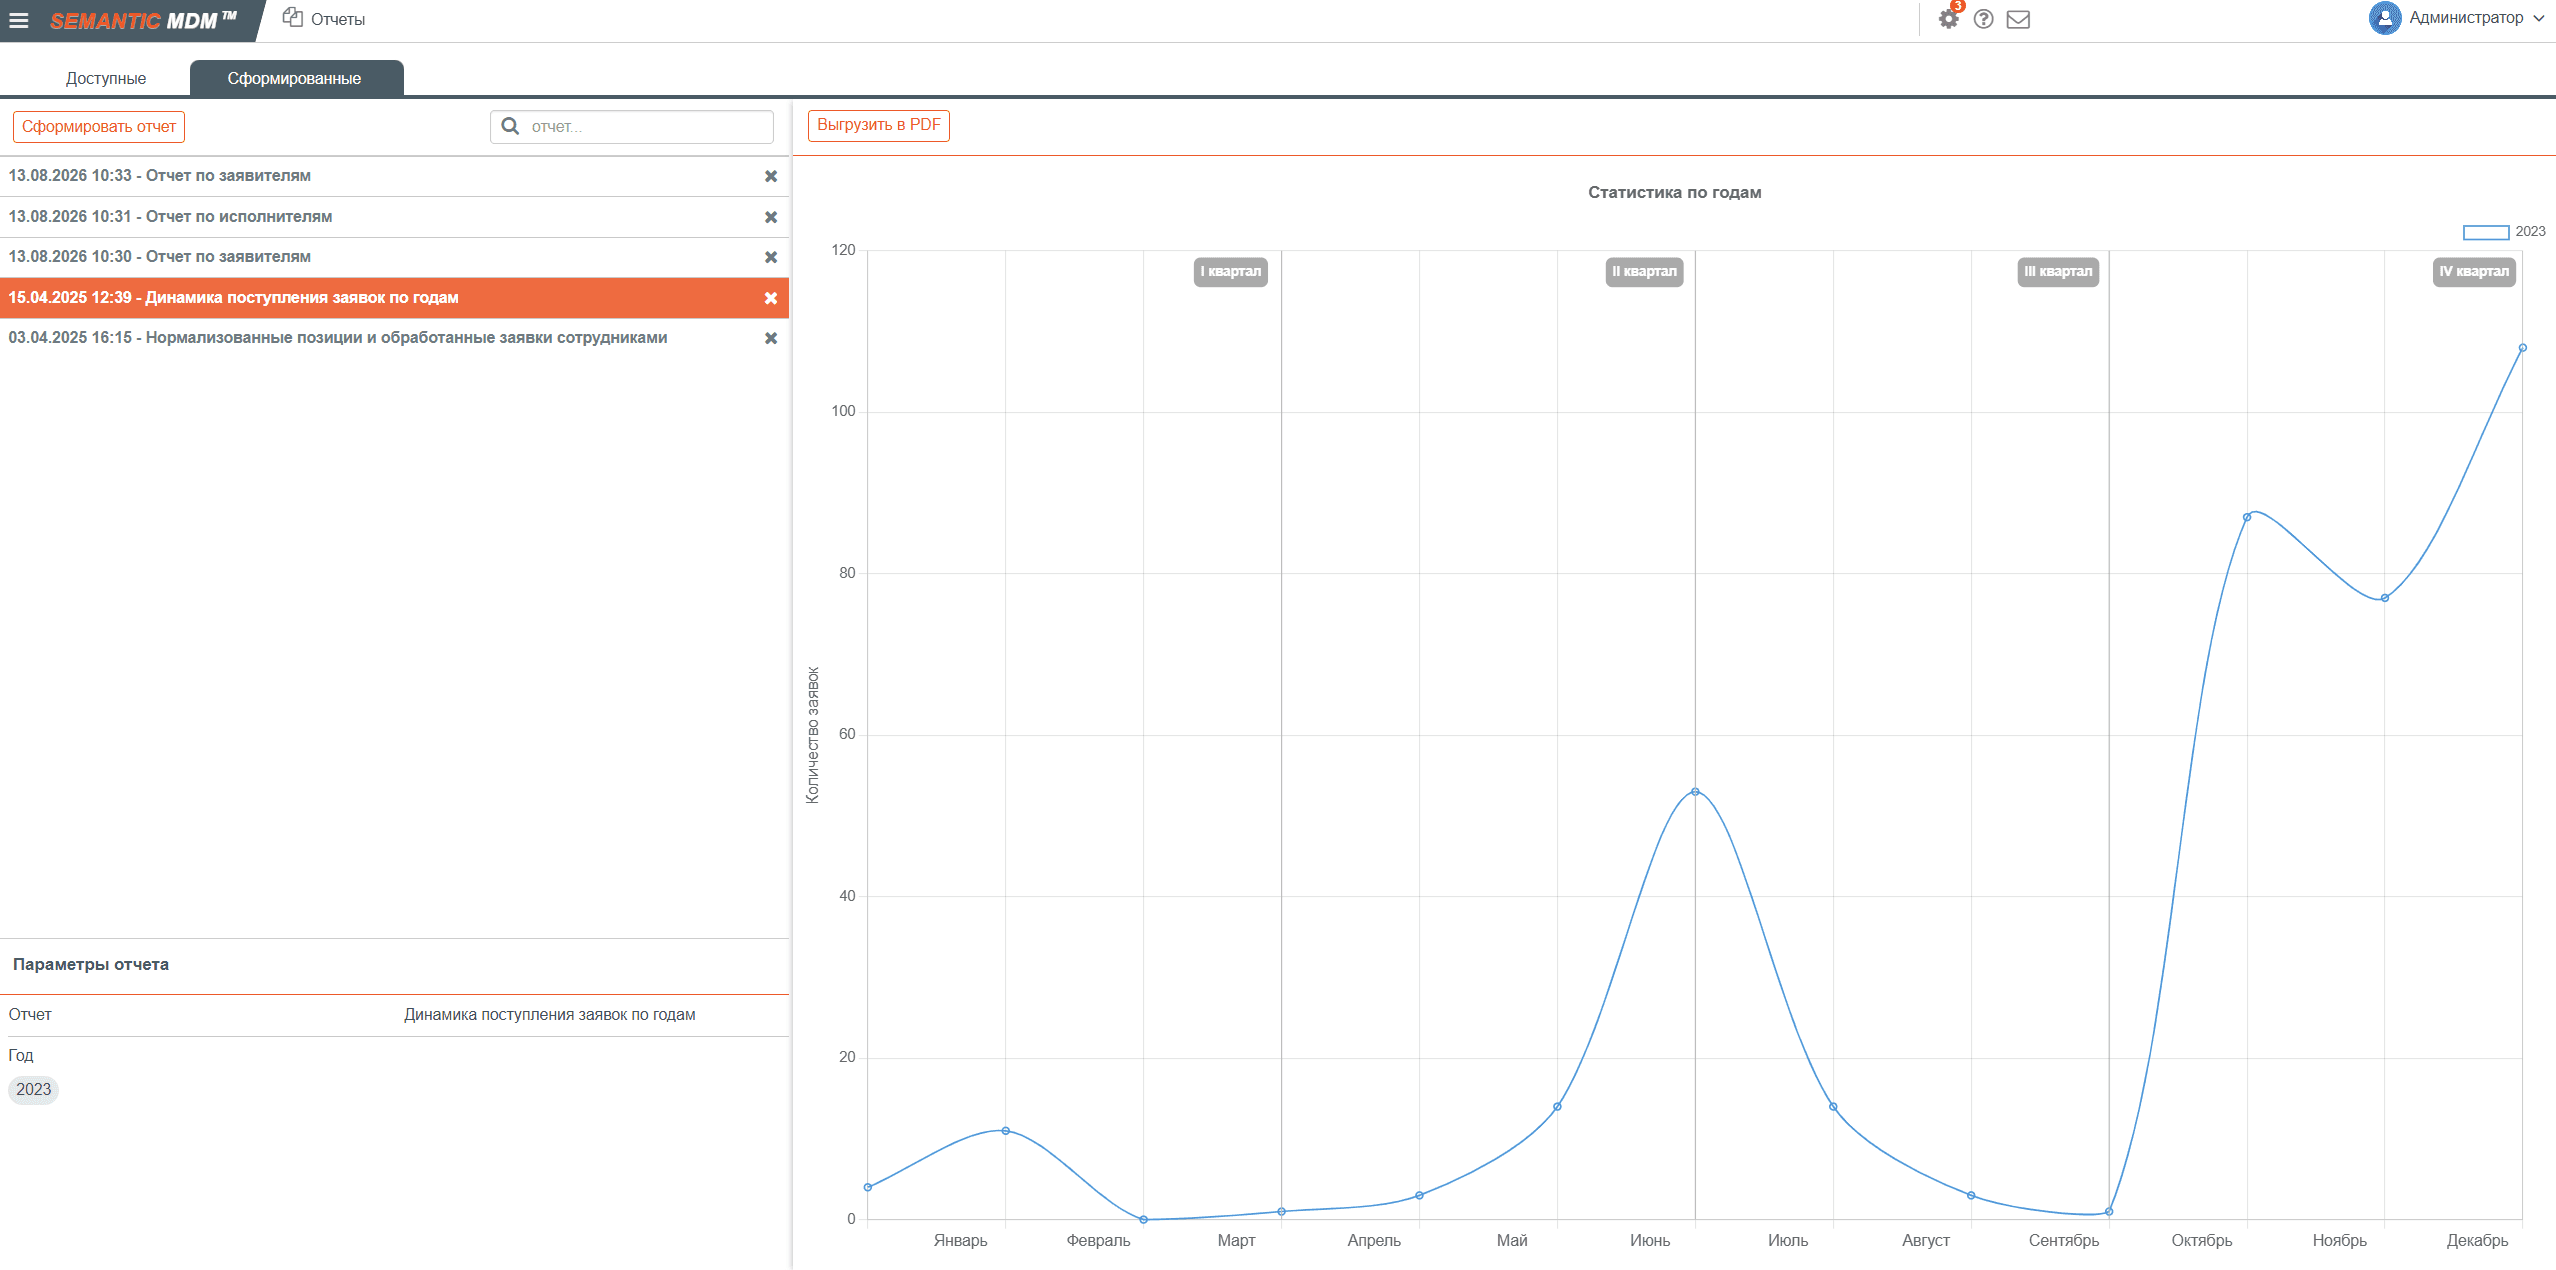
Task: Delete the Динамика поступления заявок row
Action: [771, 298]
